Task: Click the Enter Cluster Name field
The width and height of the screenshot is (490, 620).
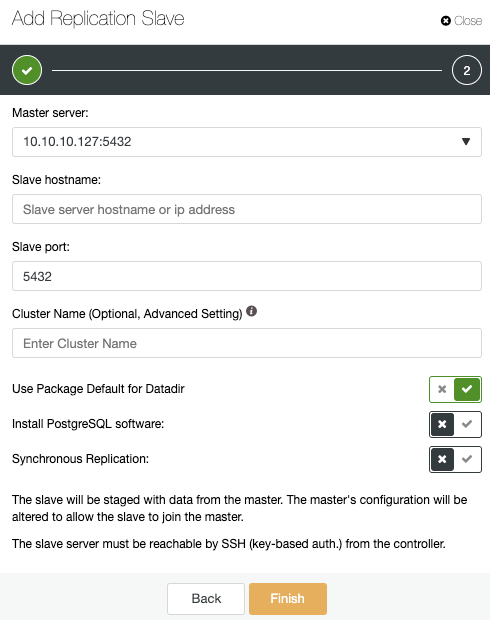Action: tap(247, 343)
